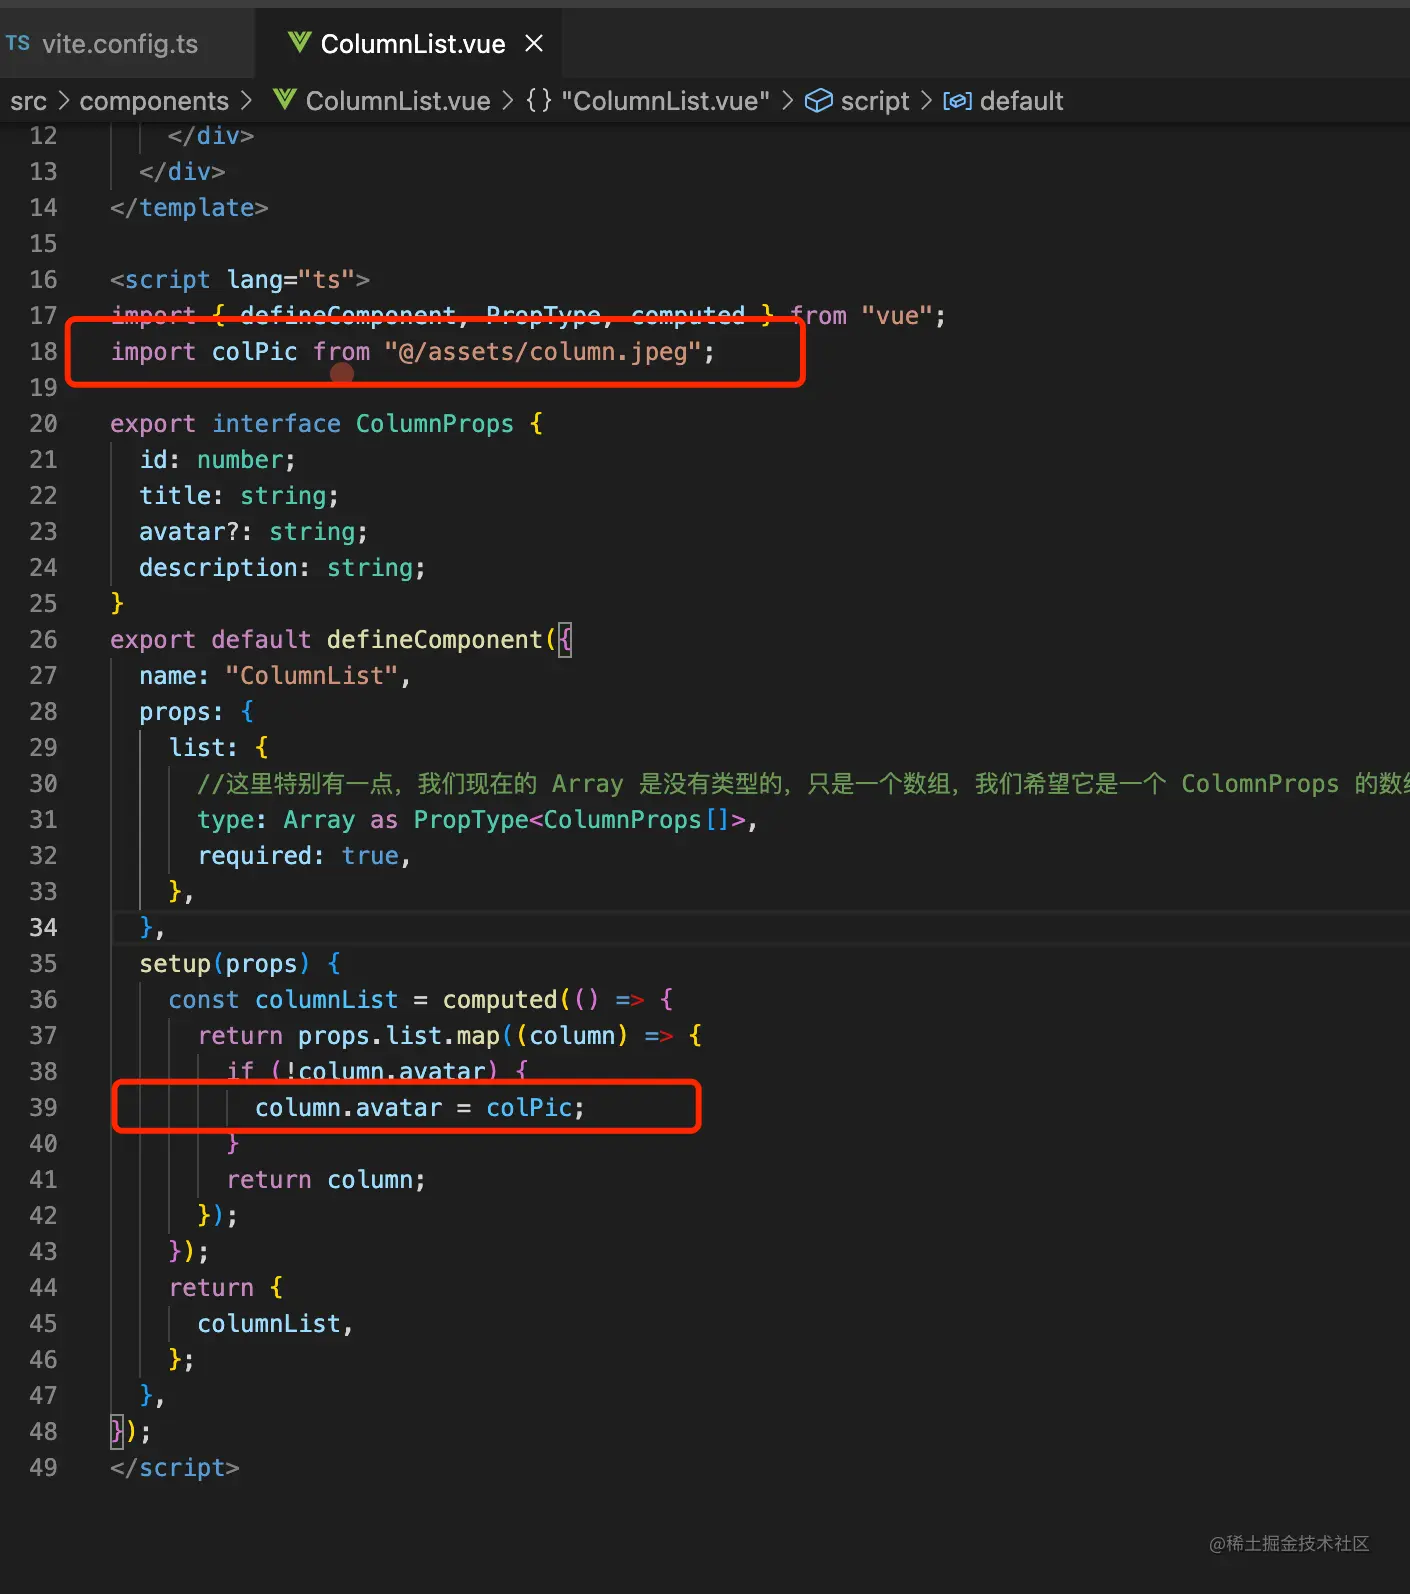Expand chevron after components breadcrumb

click(x=246, y=101)
